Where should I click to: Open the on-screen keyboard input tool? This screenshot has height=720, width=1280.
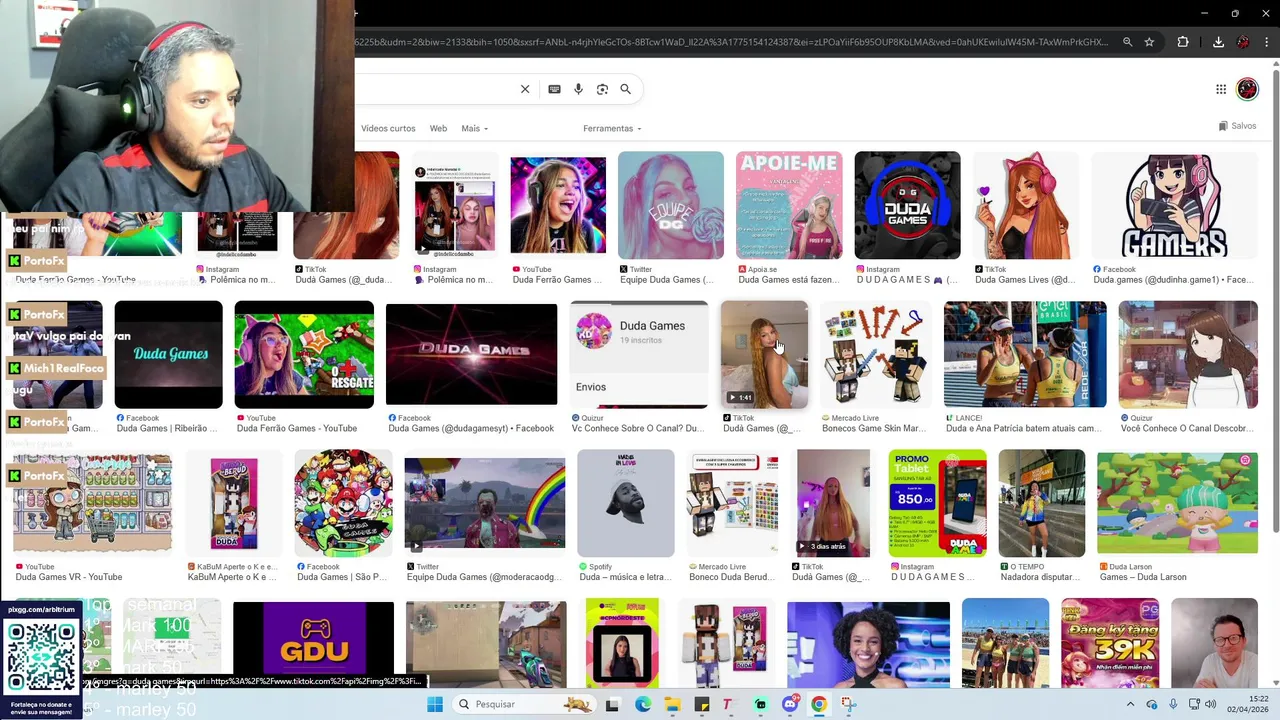554,89
